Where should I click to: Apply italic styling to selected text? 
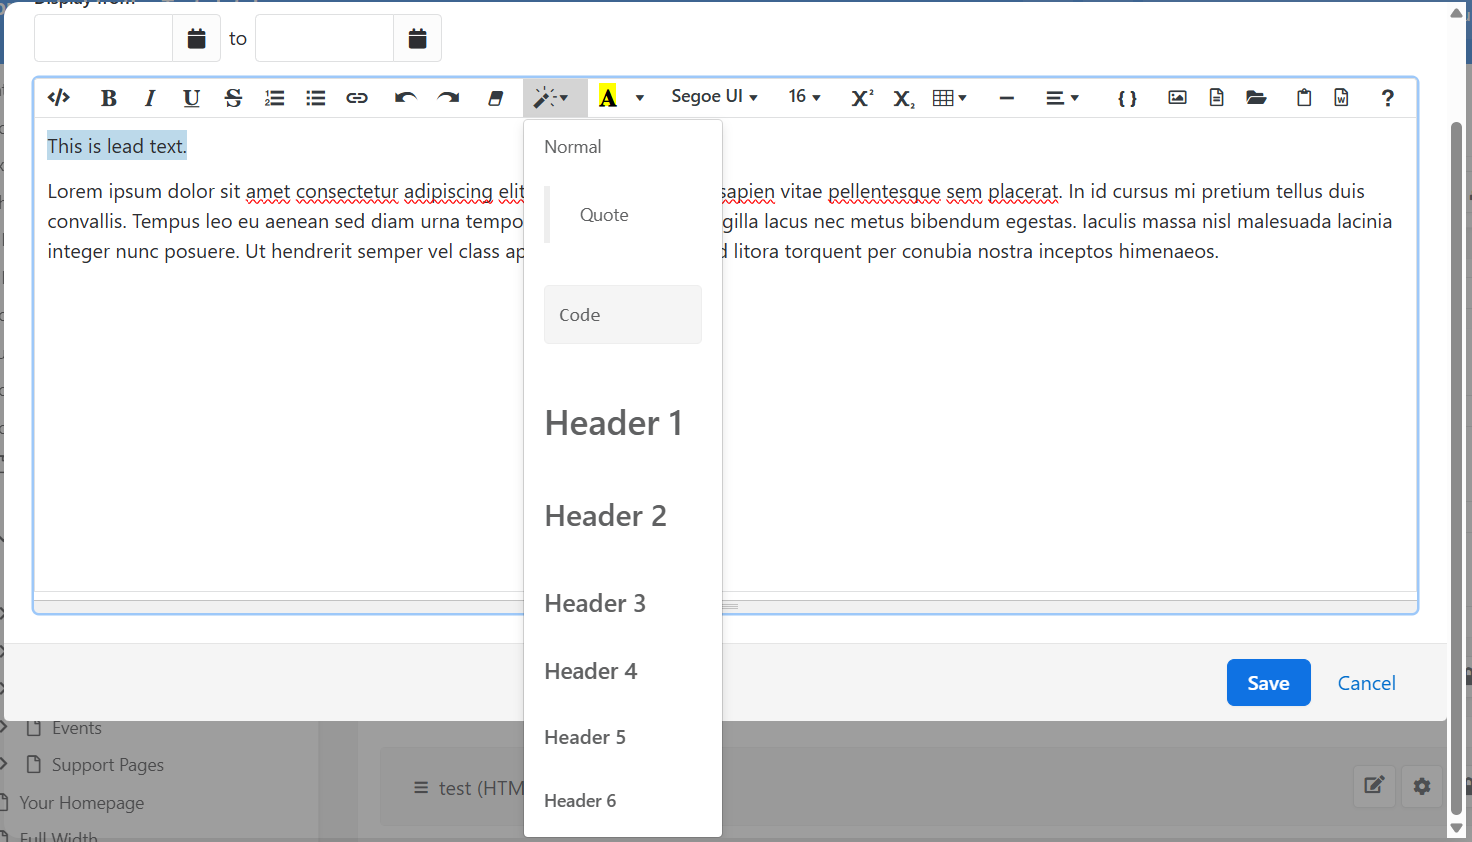(x=149, y=97)
